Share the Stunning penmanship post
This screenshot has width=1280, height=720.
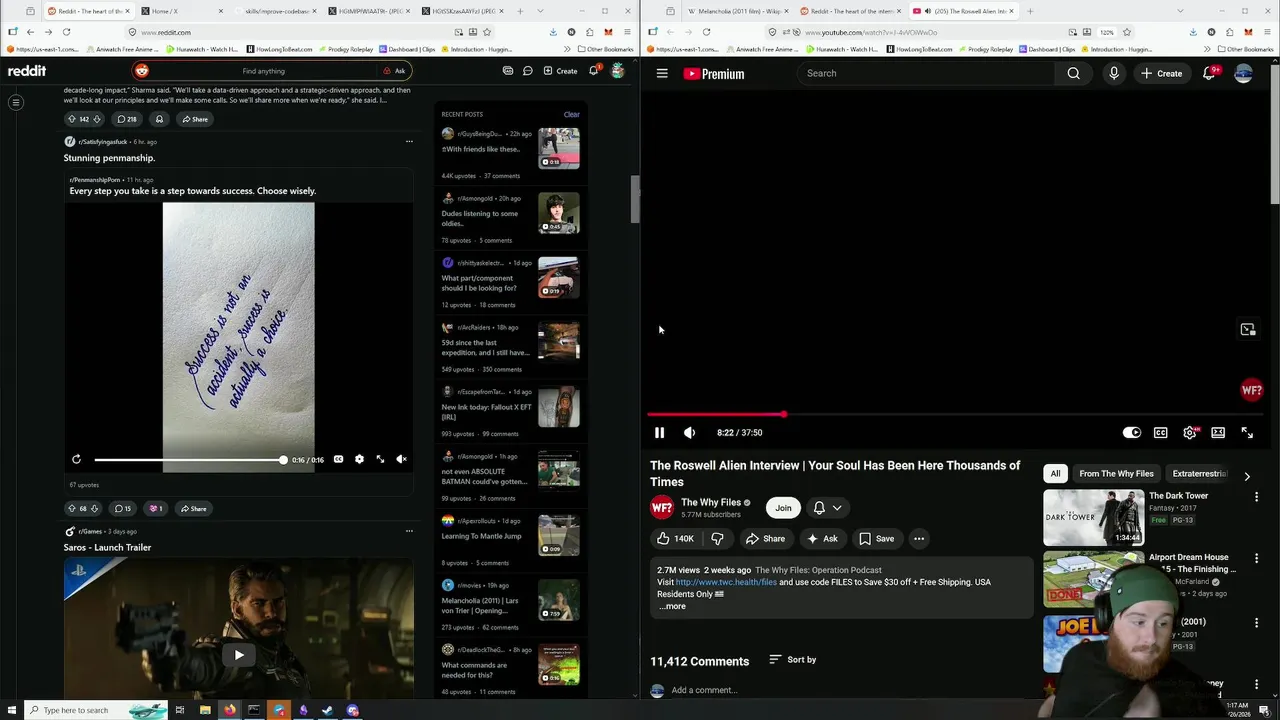(x=194, y=509)
